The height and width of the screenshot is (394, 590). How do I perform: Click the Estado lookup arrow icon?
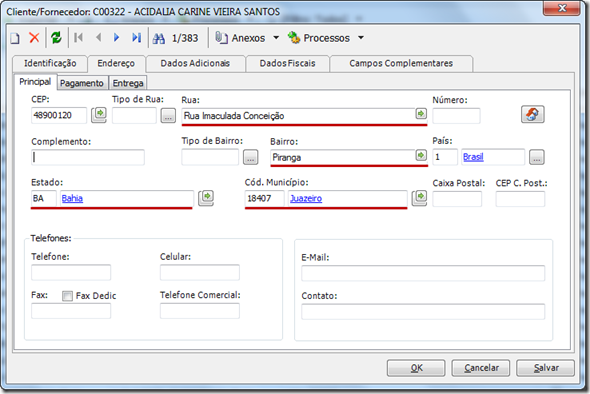[206, 198]
